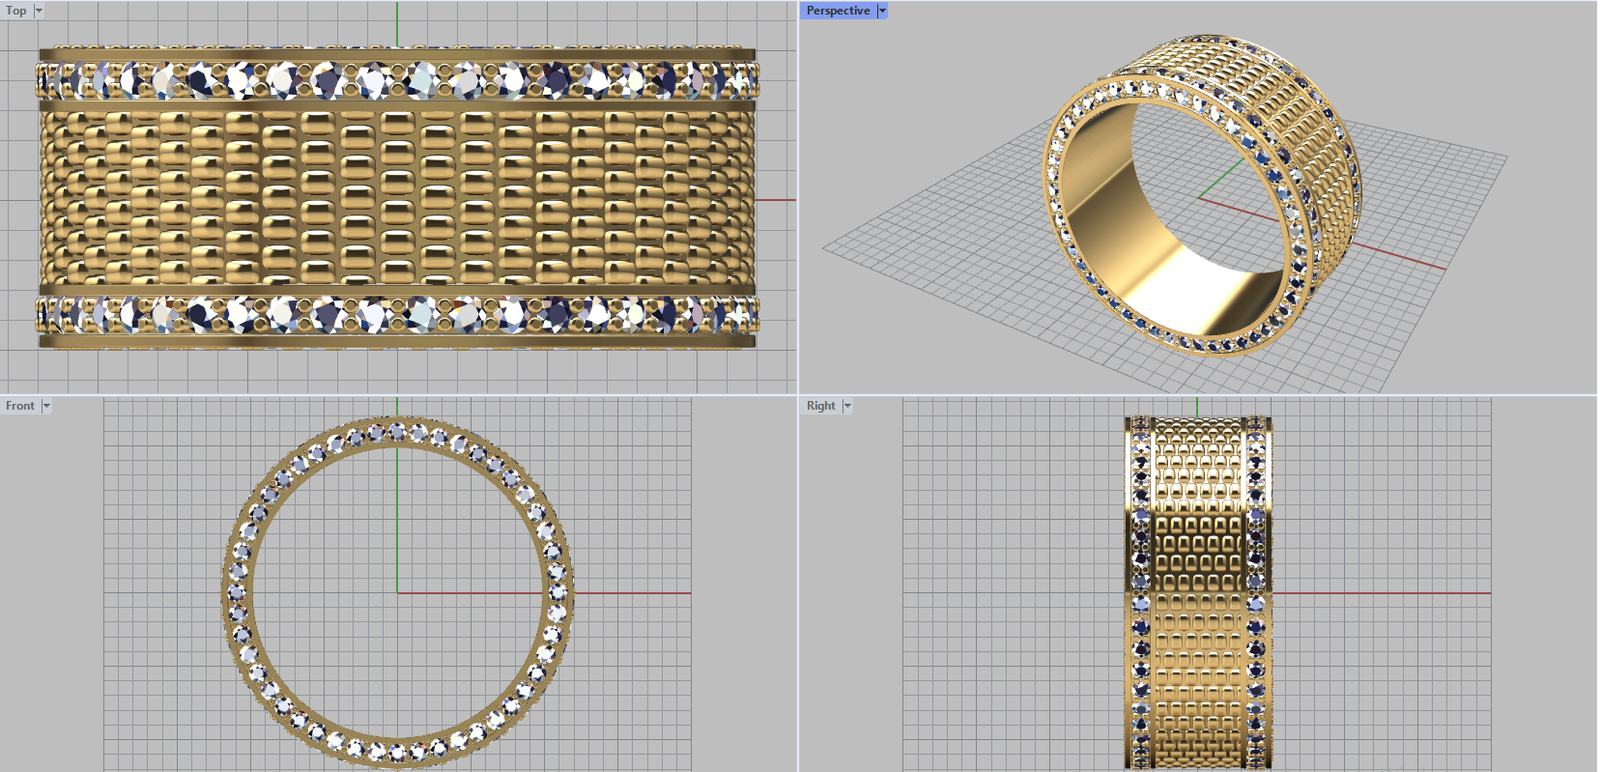
Task: Click the red X axis line in Right viewport
Action: pos(1400,593)
